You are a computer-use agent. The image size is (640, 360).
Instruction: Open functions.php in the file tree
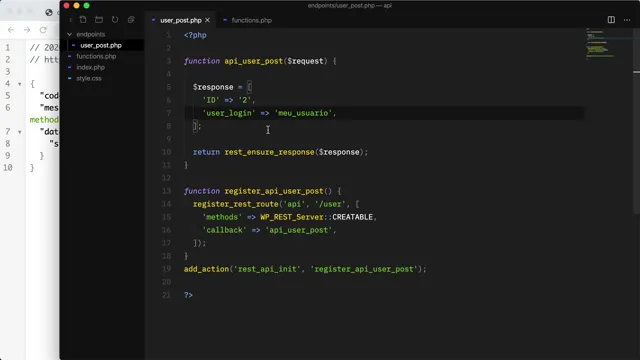(x=96, y=56)
